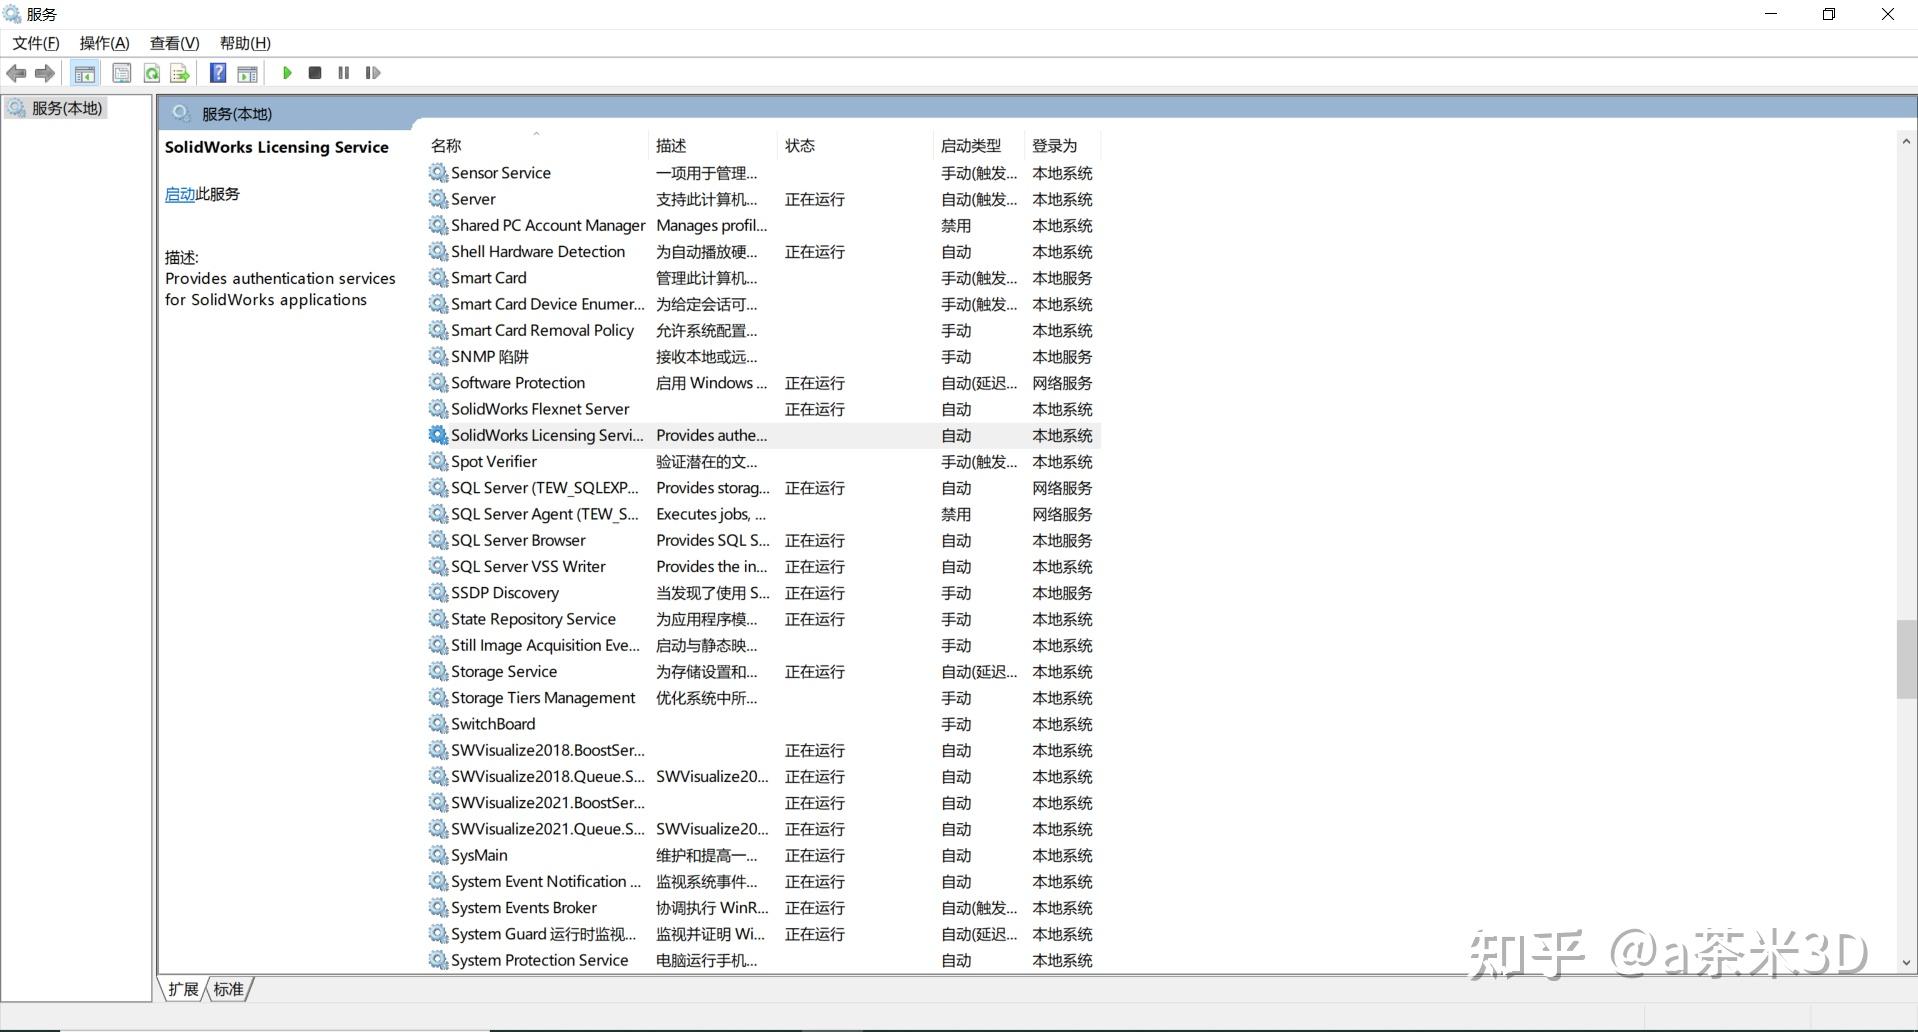Image resolution: width=1918 pixels, height=1032 pixels.
Task: Select SQL Server VSS Writer service
Action: pos(764,566)
